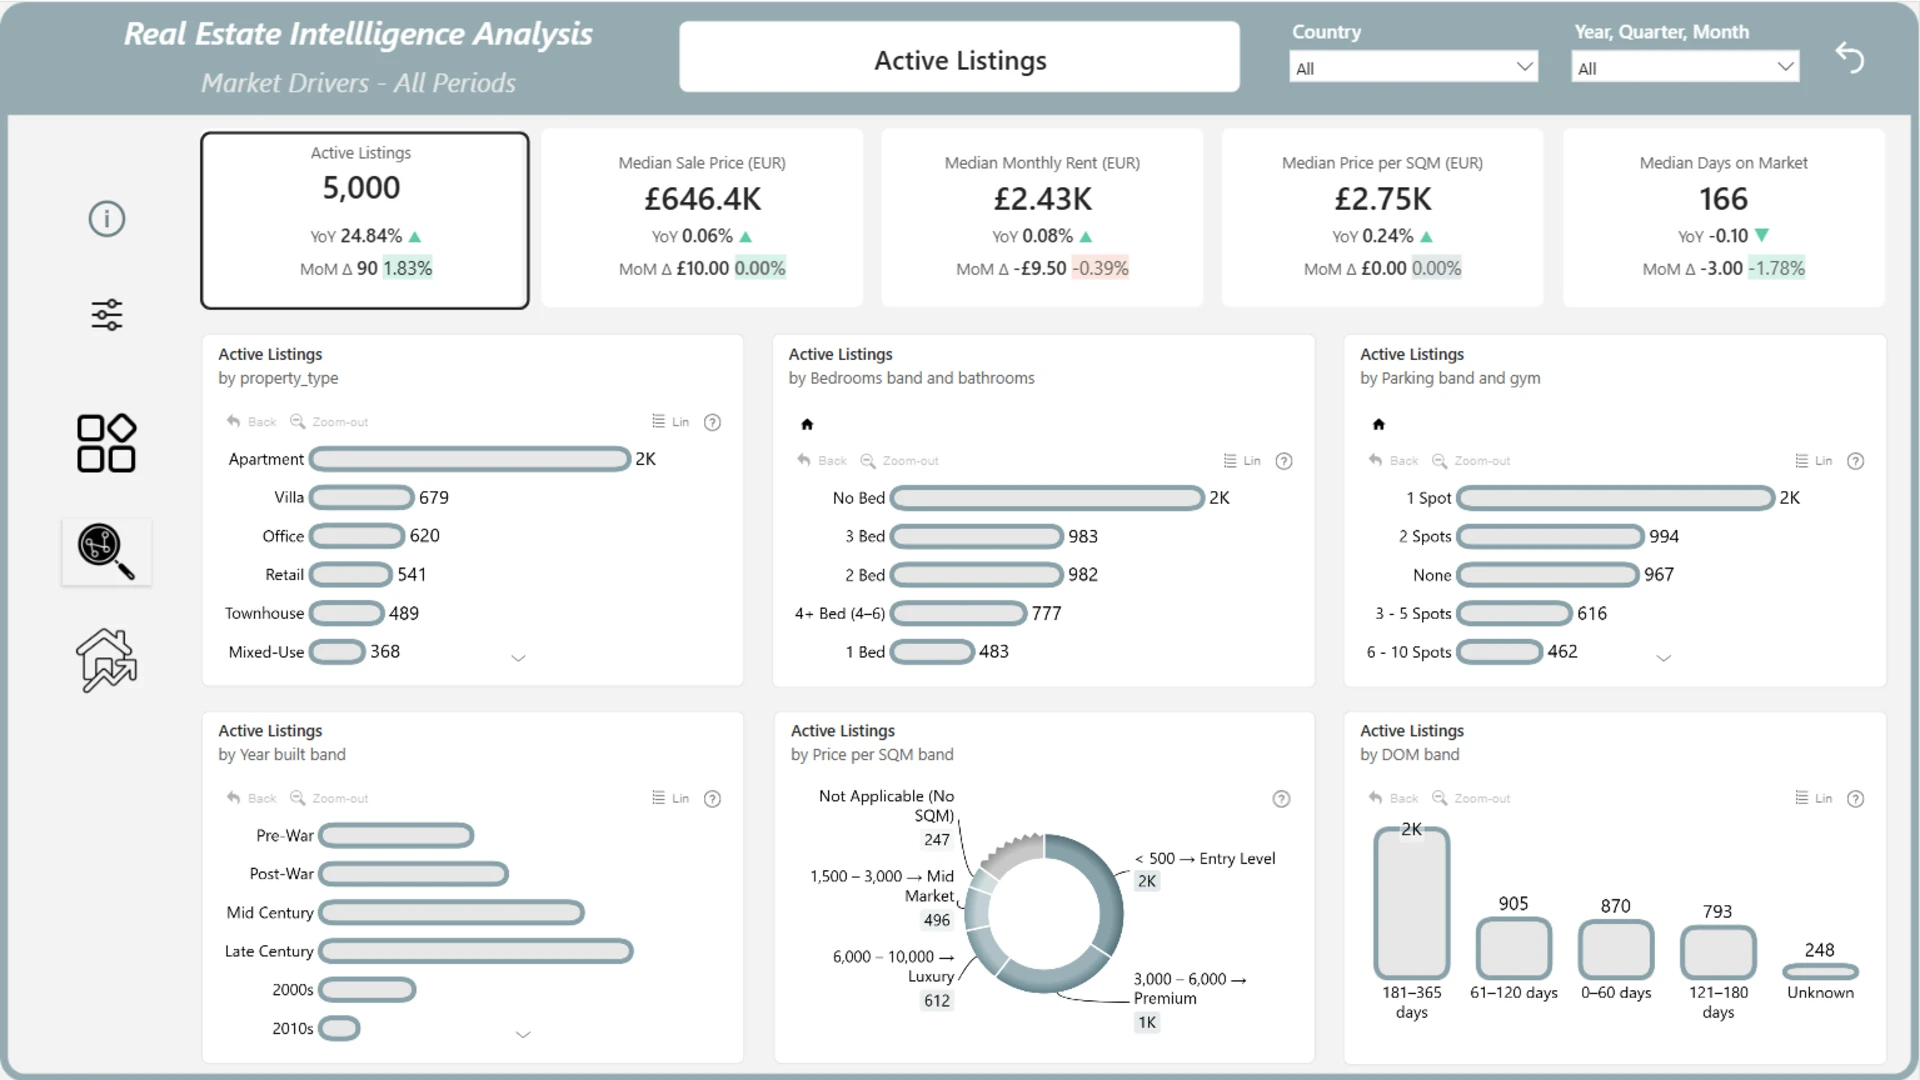Click the home icon in the Bedrooms chart
The height and width of the screenshot is (1080, 1920).
coord(807,424)
